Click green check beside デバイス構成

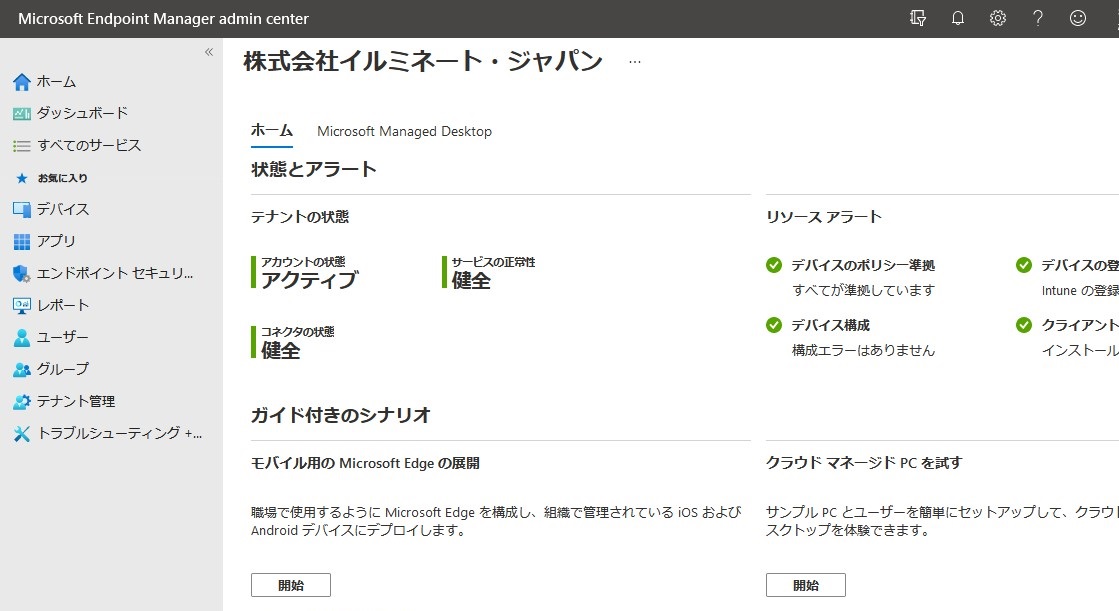pos(774,325)
